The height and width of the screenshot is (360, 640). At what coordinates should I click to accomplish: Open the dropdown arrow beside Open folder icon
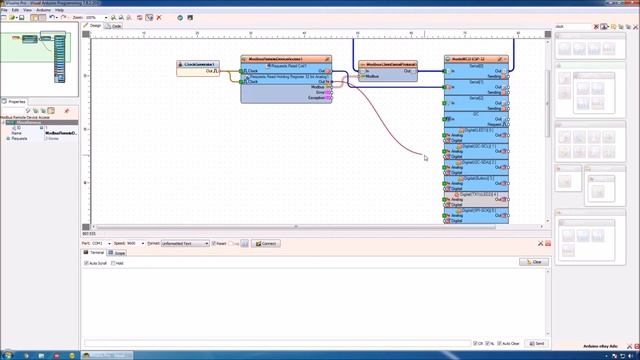tap(16, 18)
